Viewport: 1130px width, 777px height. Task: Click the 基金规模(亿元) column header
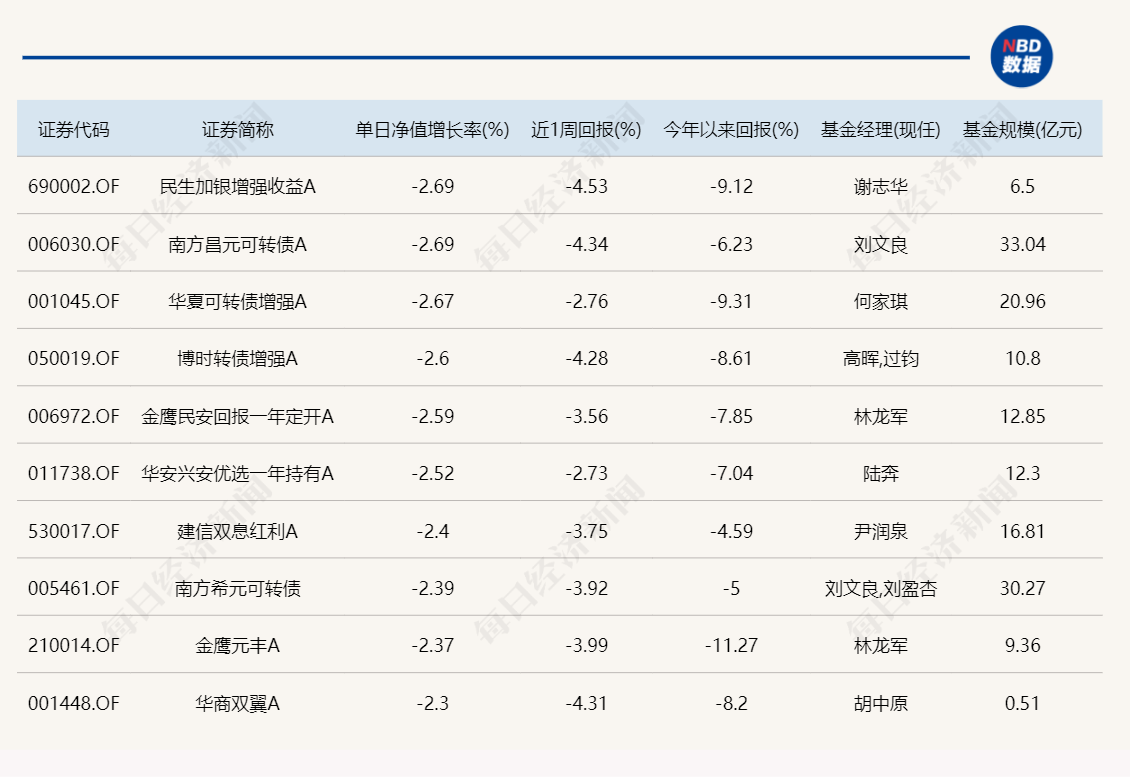click(x=1022, y=130)
